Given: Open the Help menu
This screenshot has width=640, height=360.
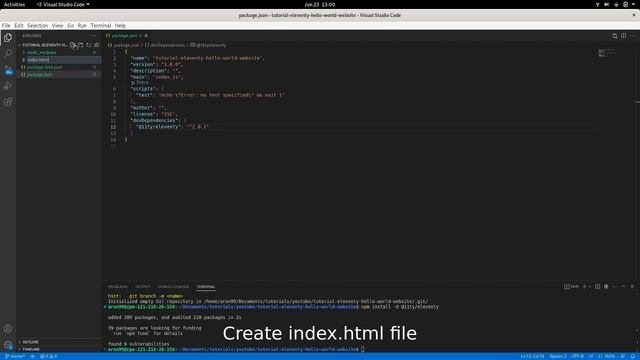Looking at the screenshot, I should 120,25.
